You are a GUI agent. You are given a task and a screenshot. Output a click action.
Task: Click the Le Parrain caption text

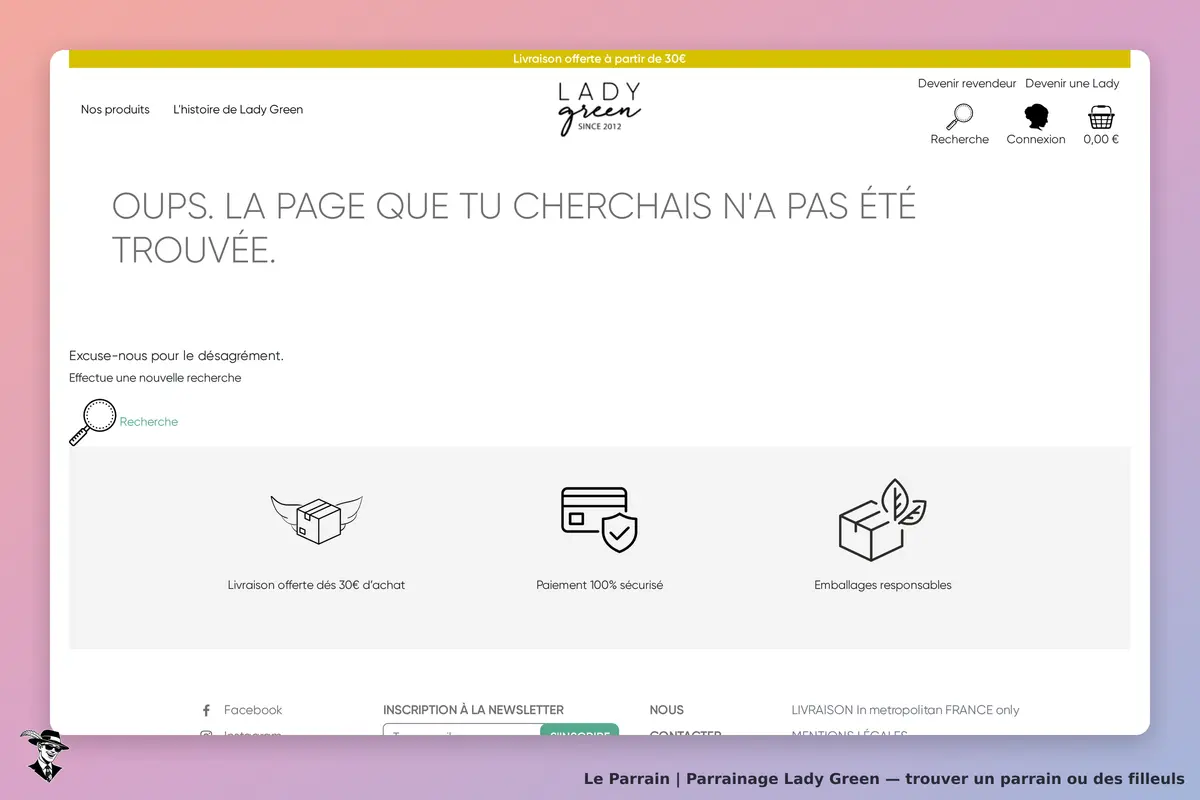coord(884,779)
